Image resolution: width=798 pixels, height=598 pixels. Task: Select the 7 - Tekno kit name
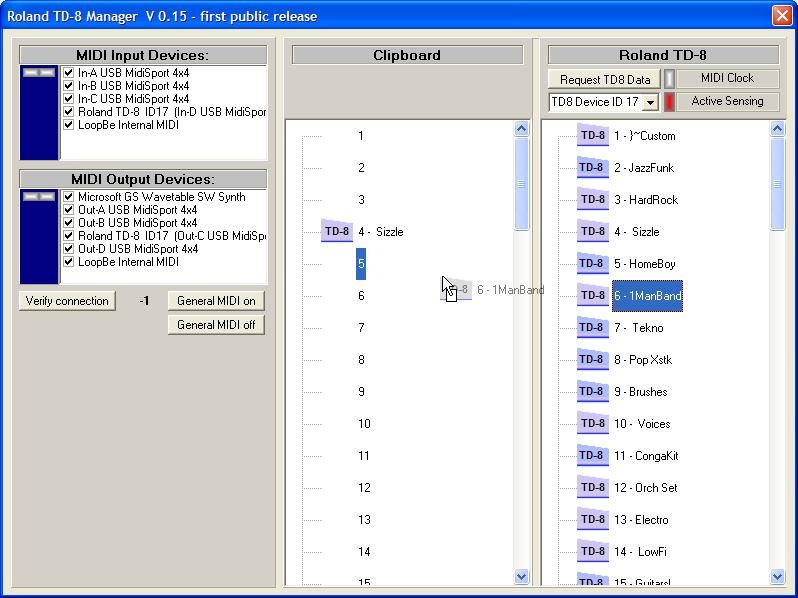pyautogui.click(x=639, y=328)
